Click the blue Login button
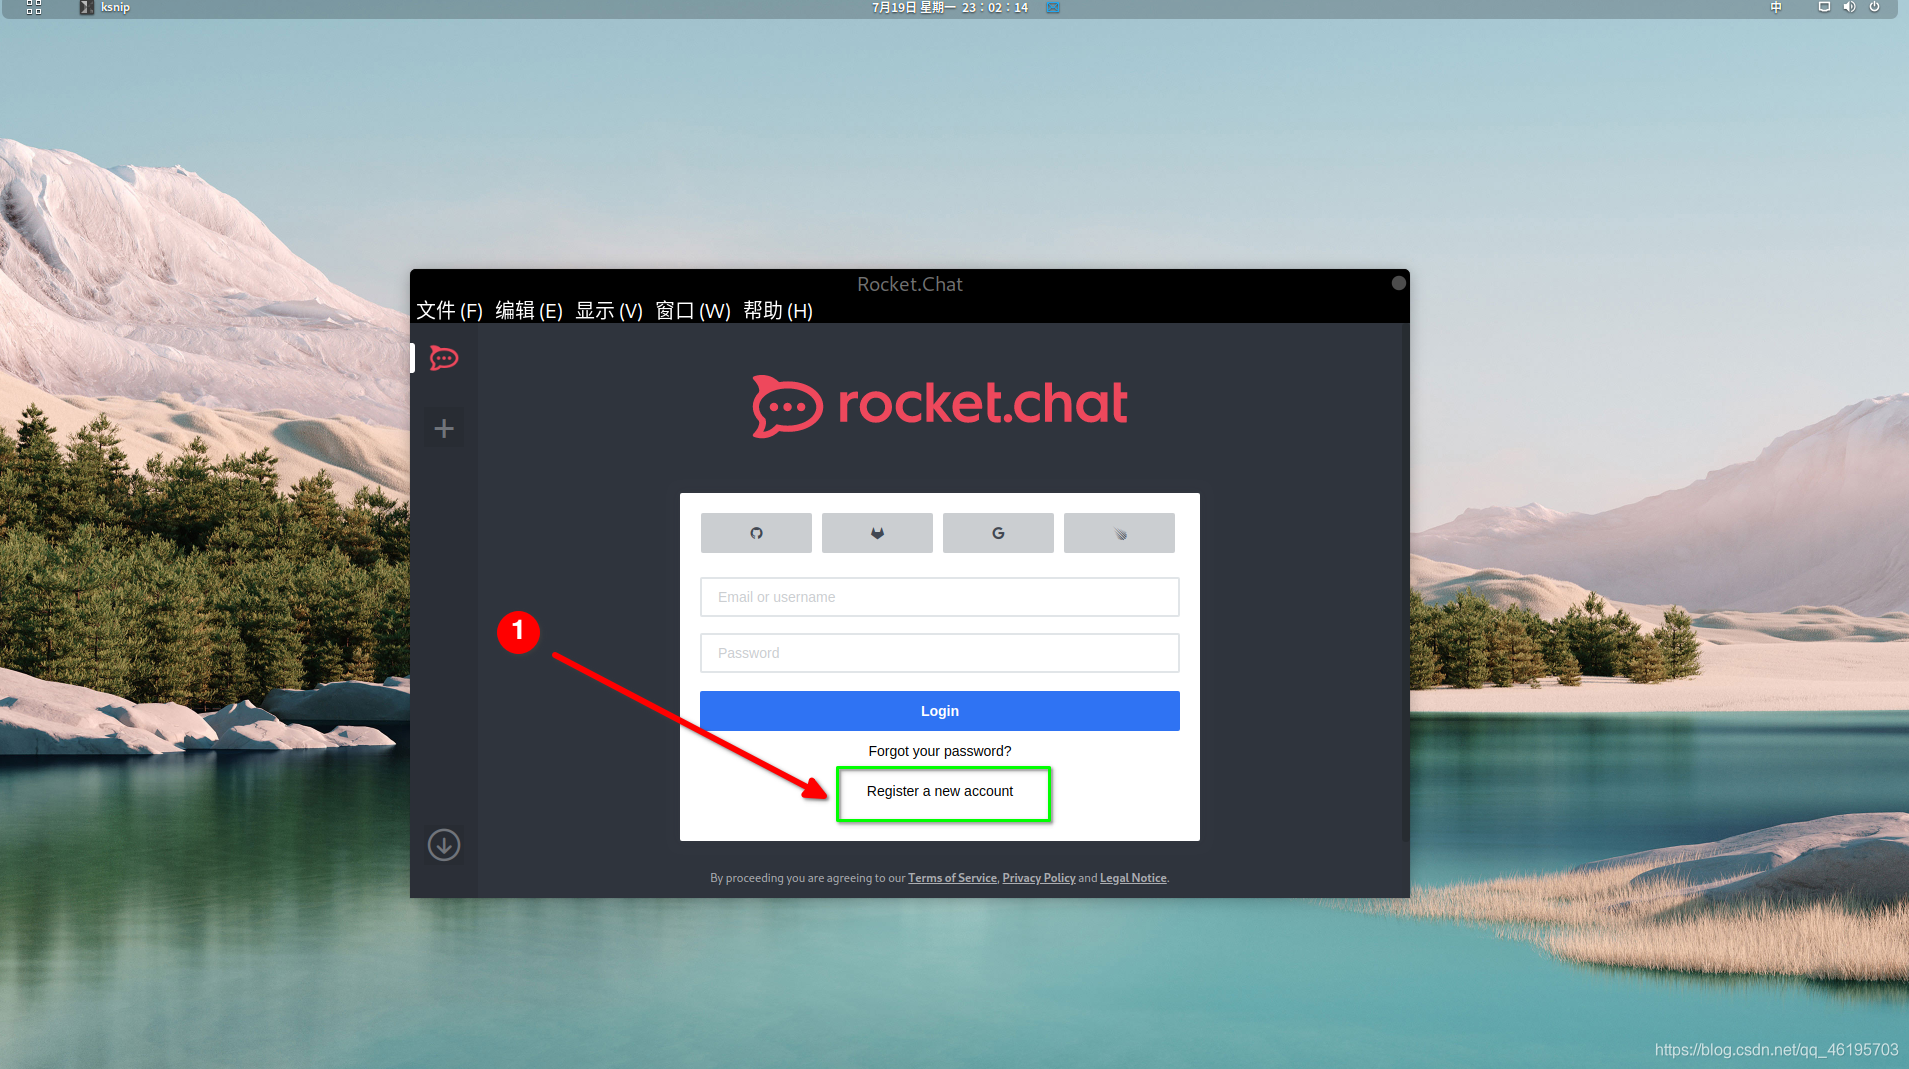 940,711
